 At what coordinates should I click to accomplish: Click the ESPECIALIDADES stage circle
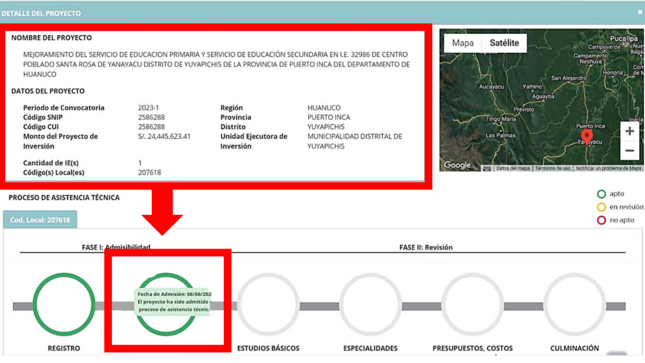coord(370,304)
